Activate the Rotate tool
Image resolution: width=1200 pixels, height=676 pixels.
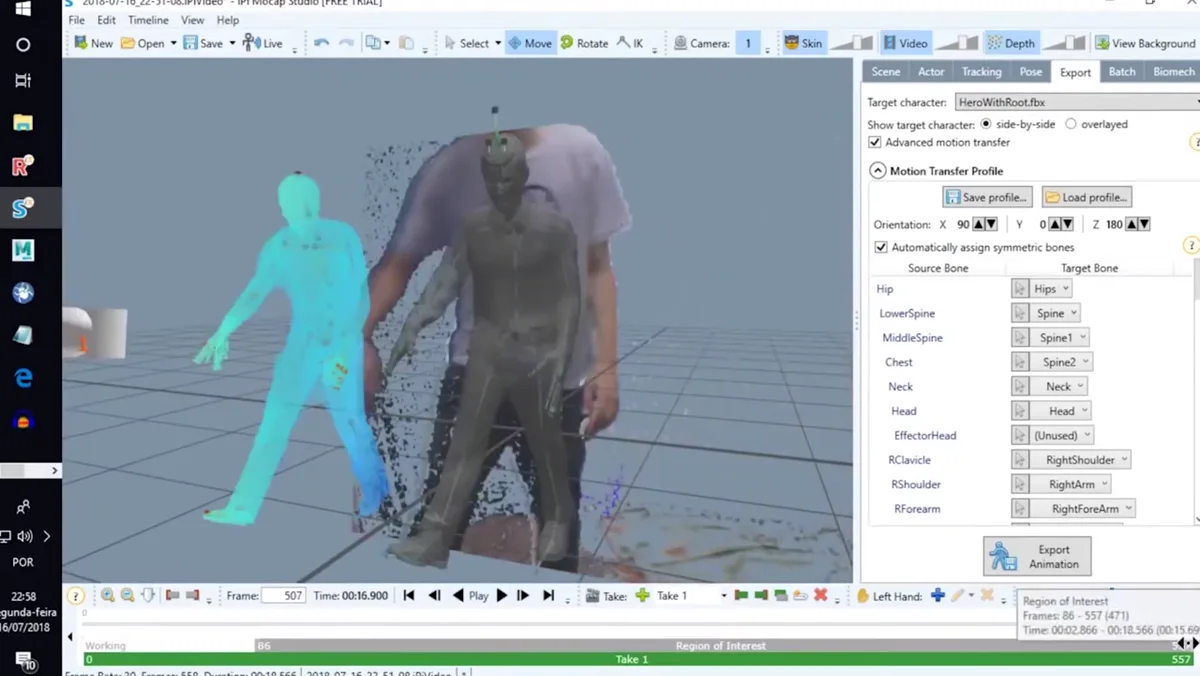584,43
